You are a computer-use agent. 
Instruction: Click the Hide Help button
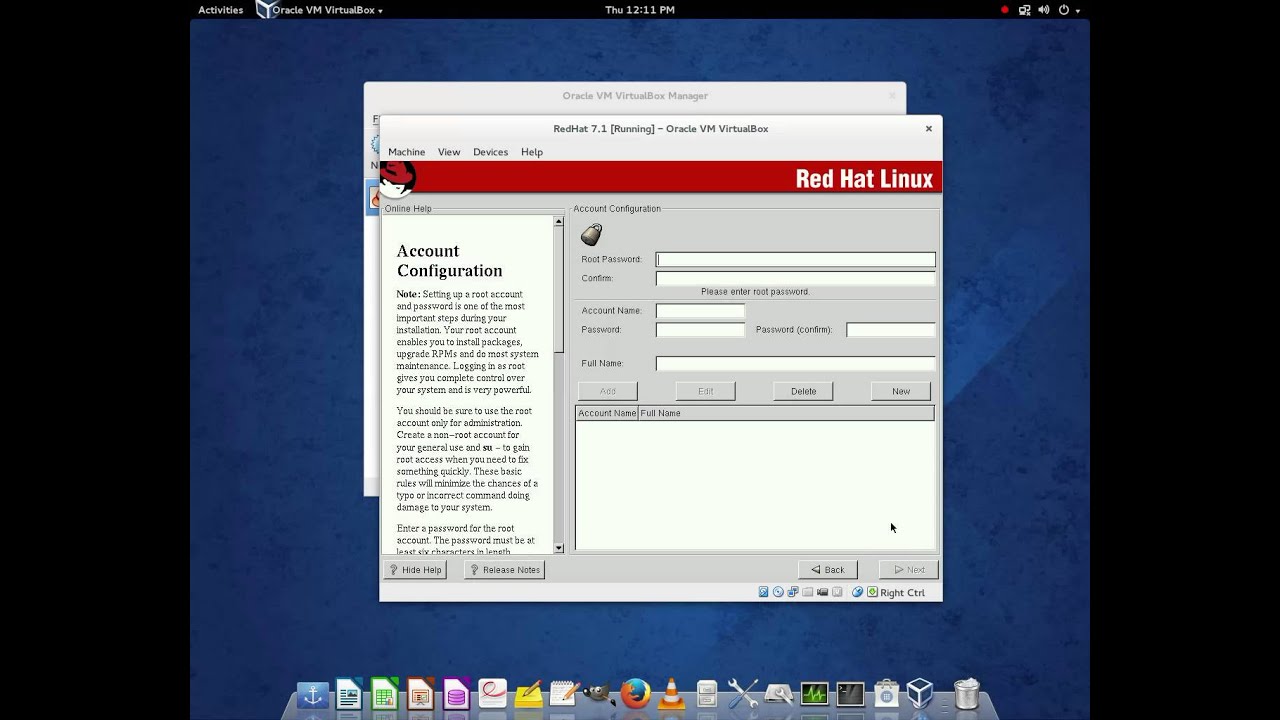pos(415,570)
